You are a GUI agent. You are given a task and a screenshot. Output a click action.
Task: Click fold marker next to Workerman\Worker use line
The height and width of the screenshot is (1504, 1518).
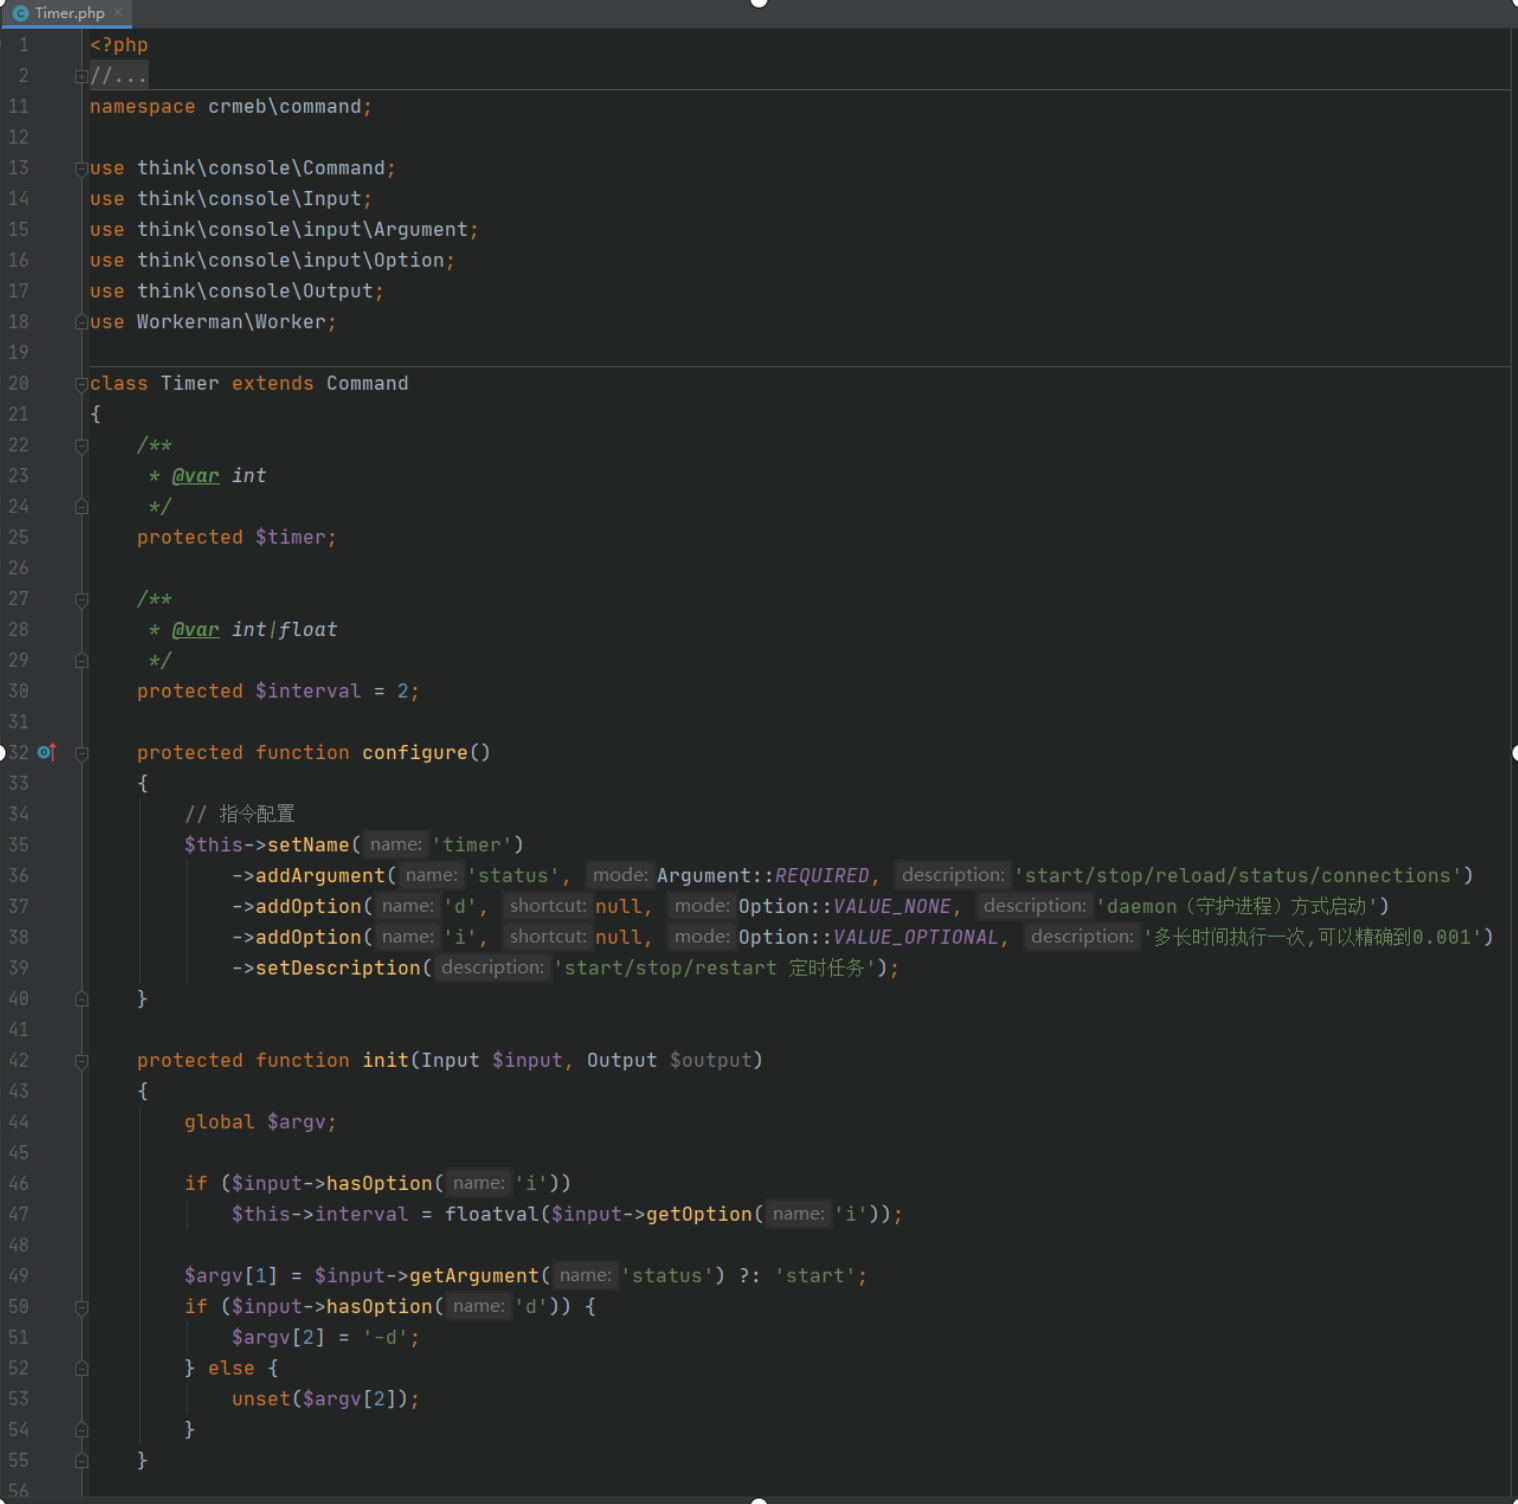point(82,321)
